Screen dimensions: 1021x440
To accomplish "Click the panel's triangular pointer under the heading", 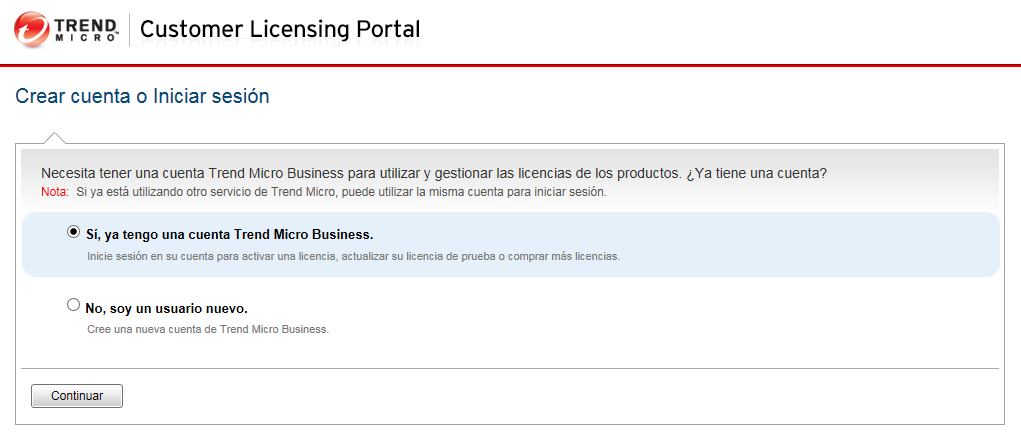I will (x=55, y=137).
